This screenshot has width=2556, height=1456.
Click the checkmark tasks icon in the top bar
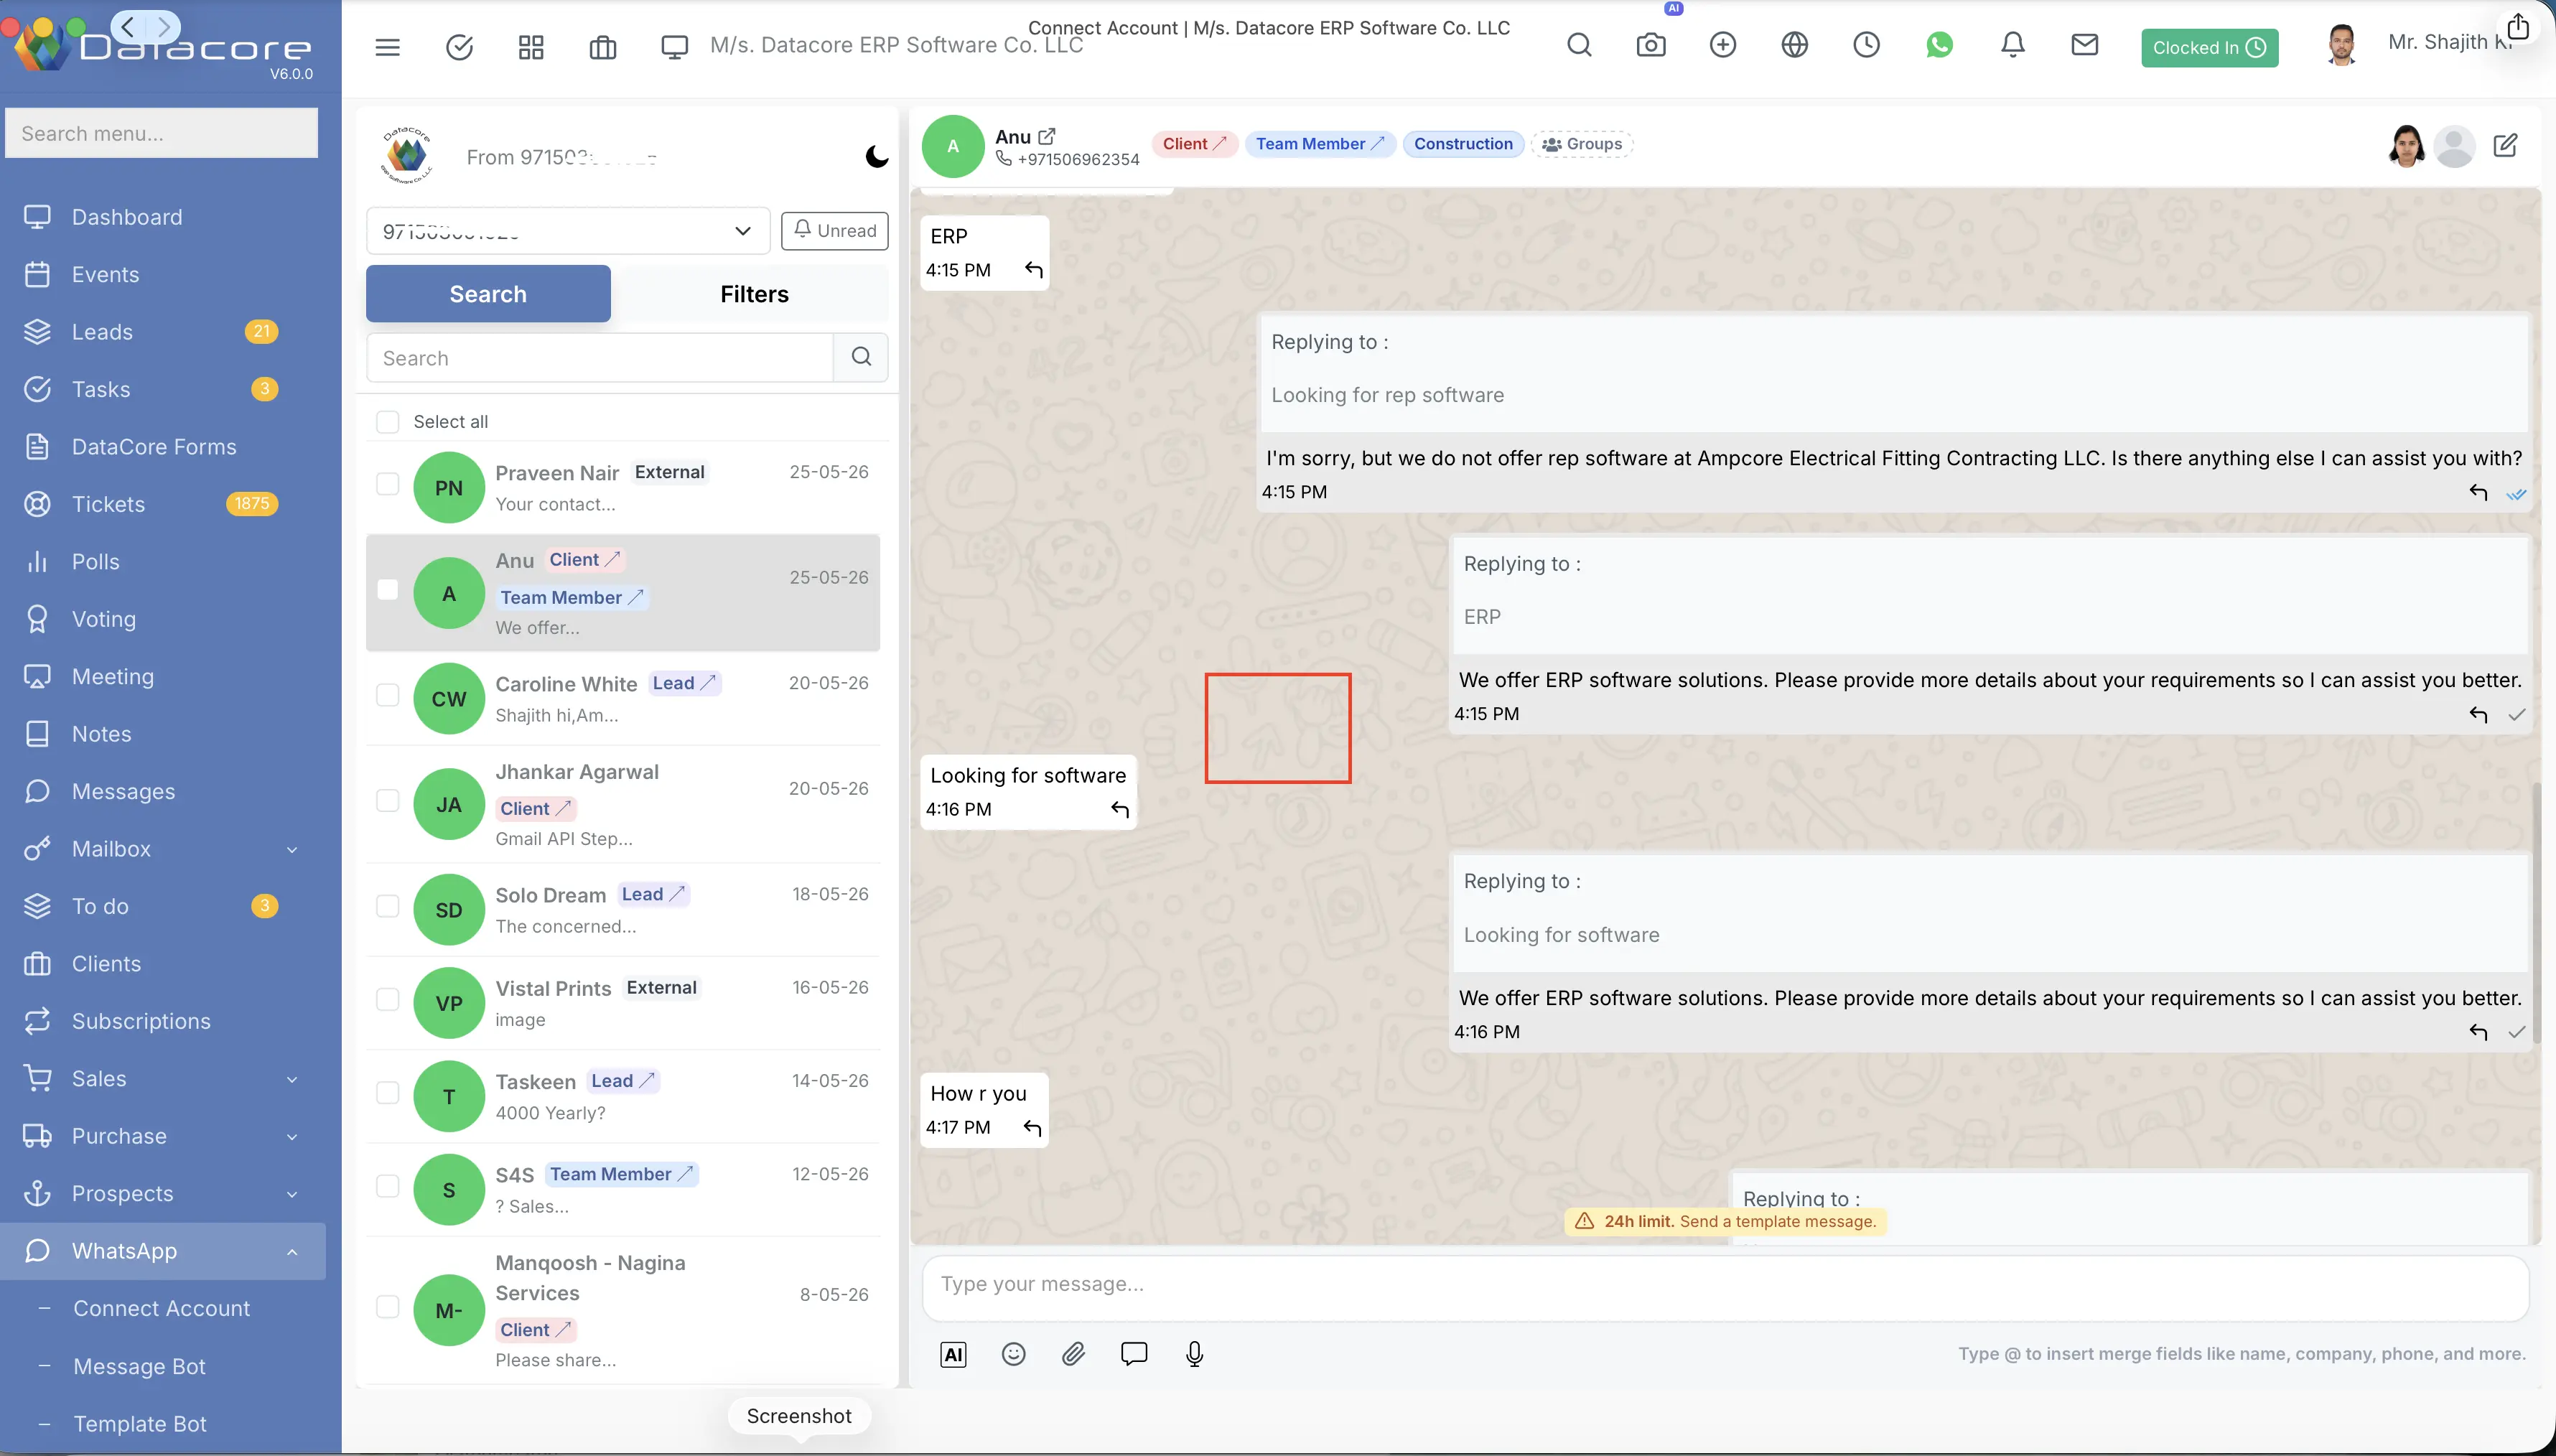click(459, 46)
